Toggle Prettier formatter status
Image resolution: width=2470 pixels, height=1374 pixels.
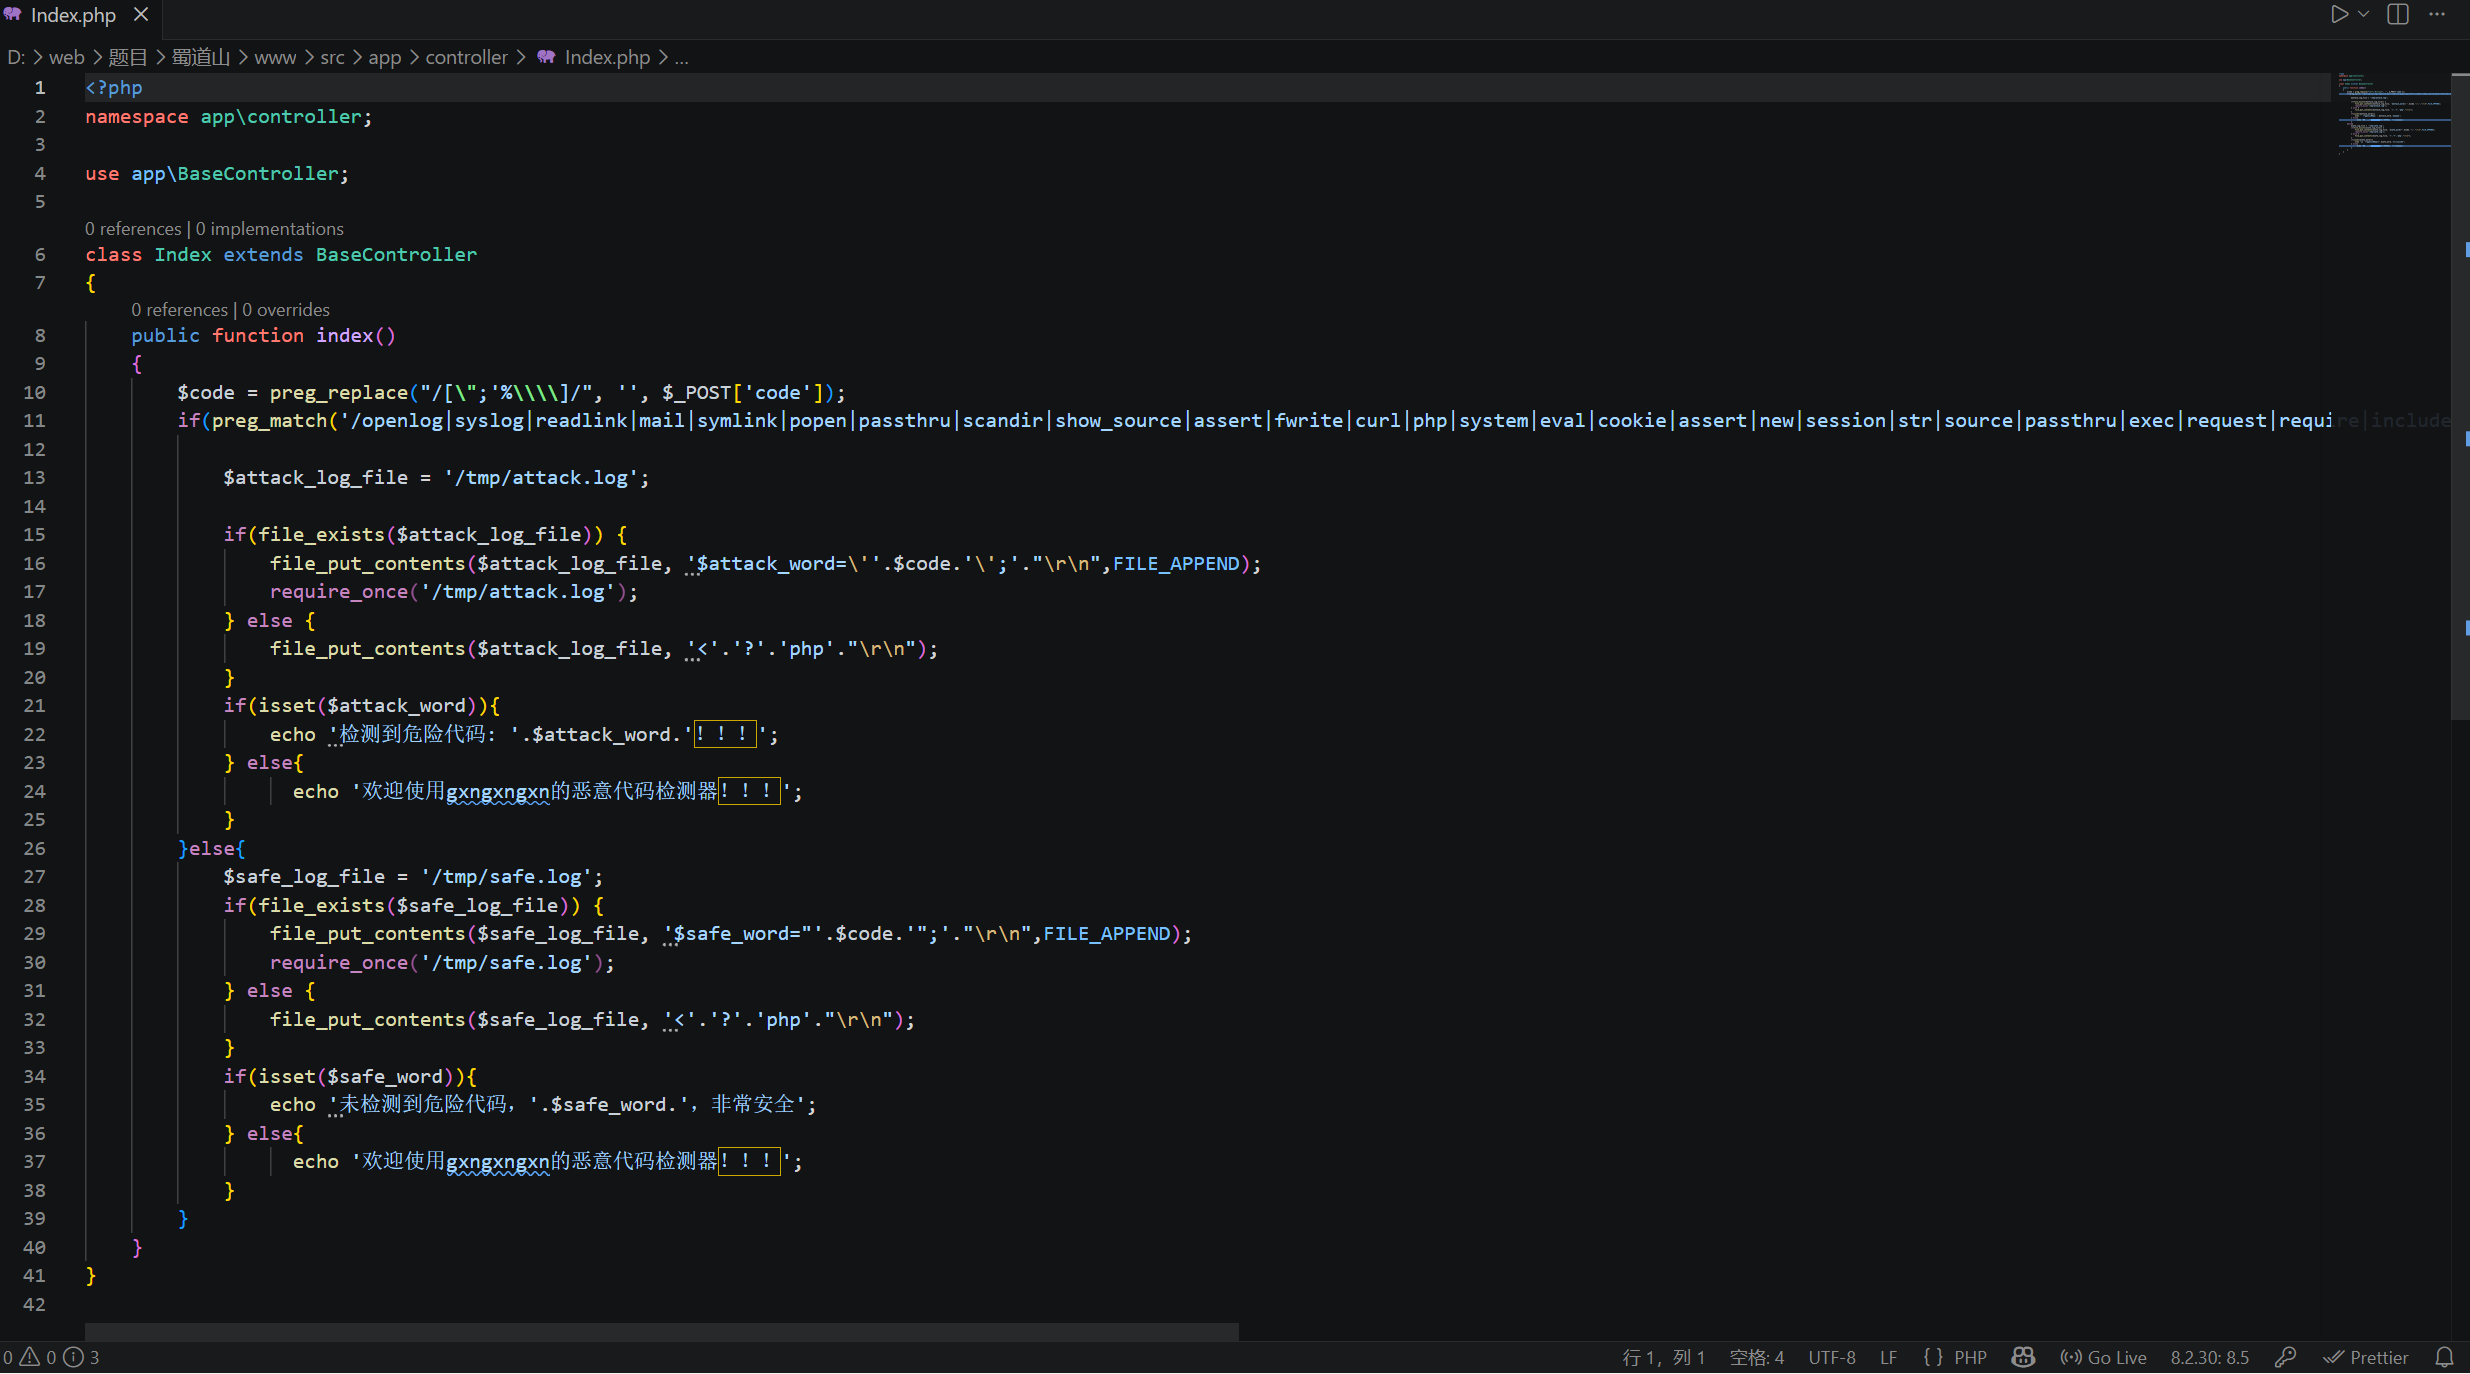point(2366,1357)
